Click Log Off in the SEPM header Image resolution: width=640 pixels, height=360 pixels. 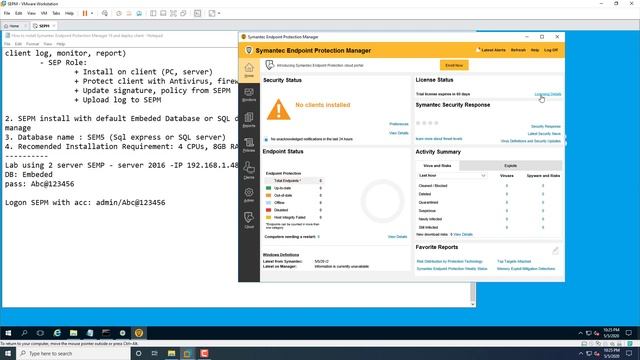[551, 50]
